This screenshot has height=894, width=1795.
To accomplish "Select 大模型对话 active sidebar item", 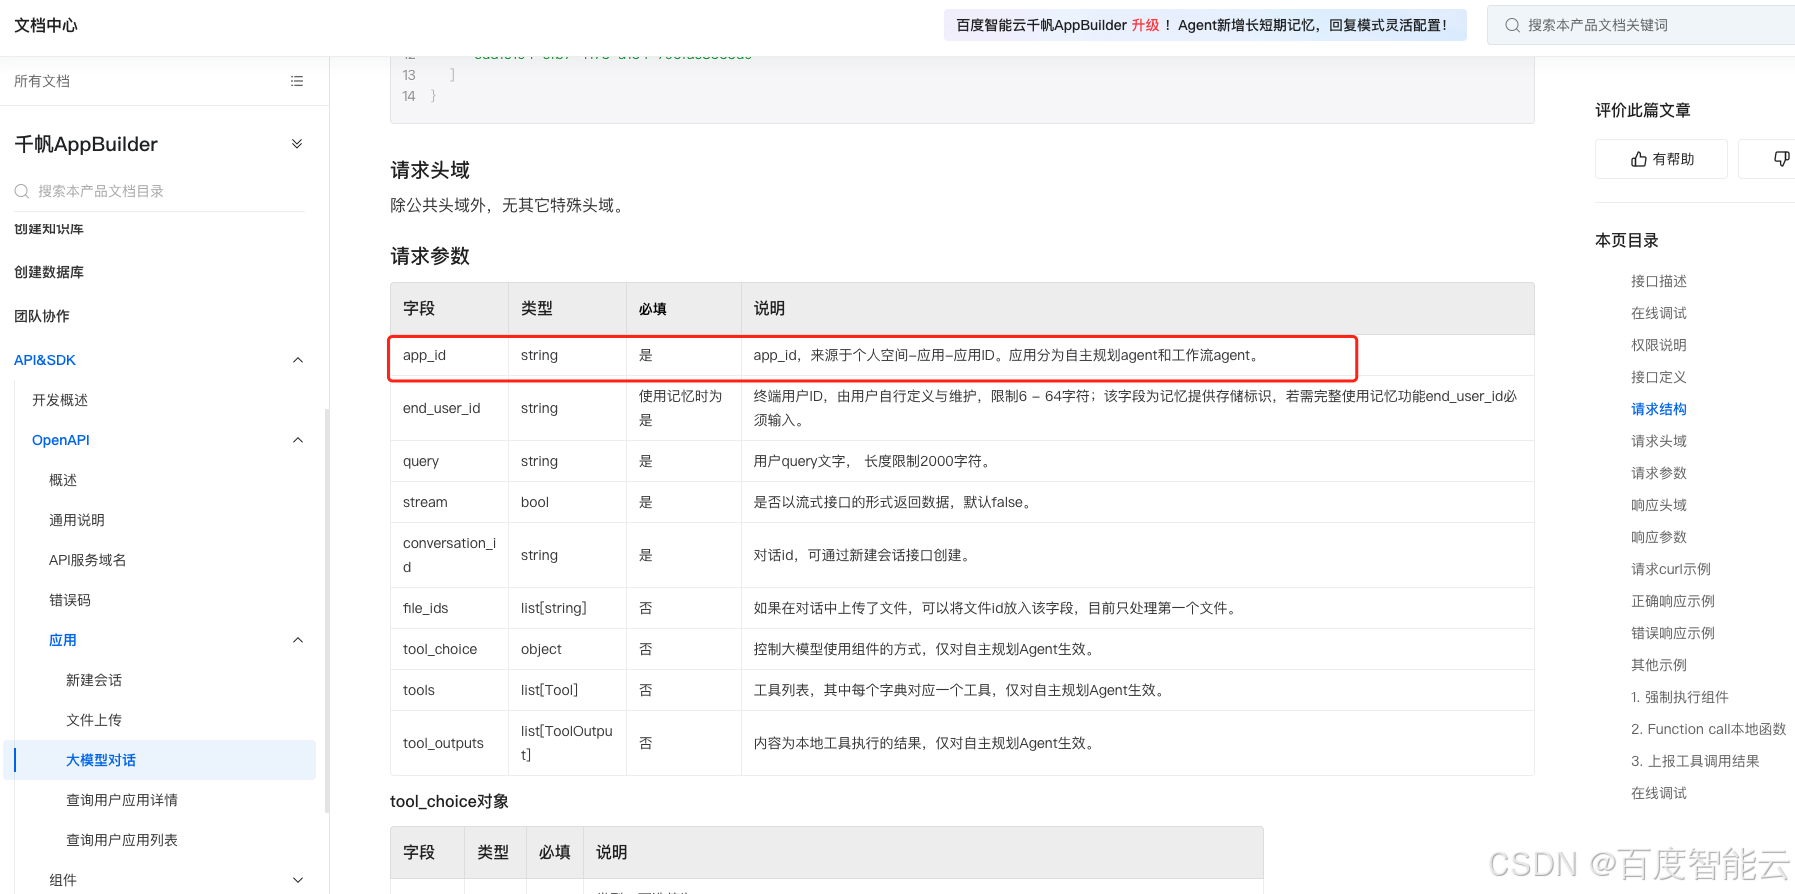I will tap(160, 760).
